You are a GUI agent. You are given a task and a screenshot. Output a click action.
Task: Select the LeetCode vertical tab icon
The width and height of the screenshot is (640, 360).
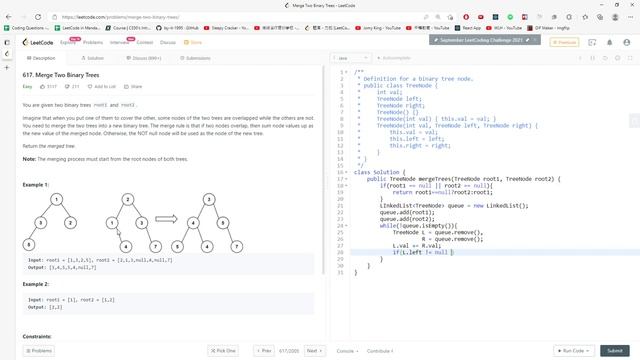7,53
